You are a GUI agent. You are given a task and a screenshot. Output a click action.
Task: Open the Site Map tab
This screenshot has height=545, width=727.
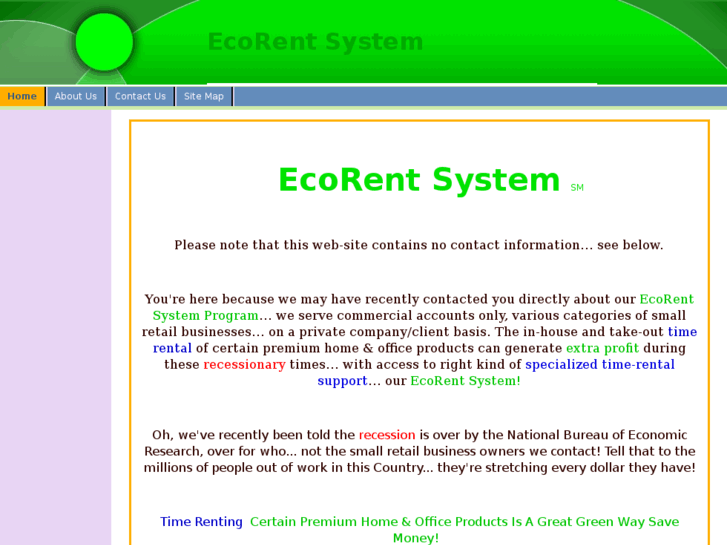[204, 96]
